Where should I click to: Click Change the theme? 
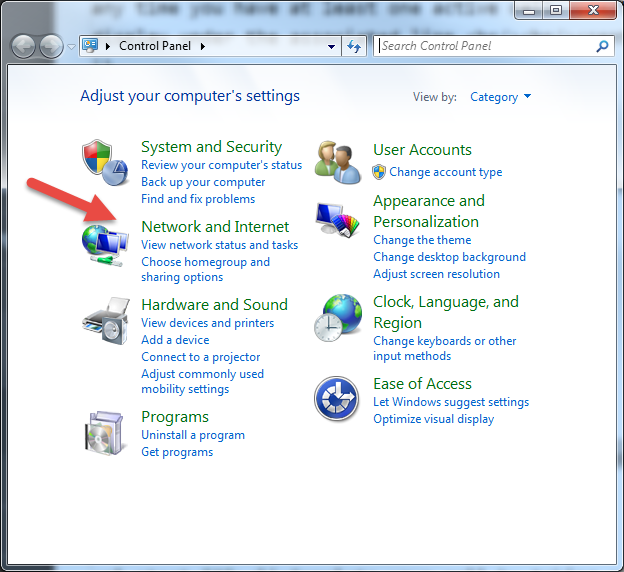(x=422, y=240)
